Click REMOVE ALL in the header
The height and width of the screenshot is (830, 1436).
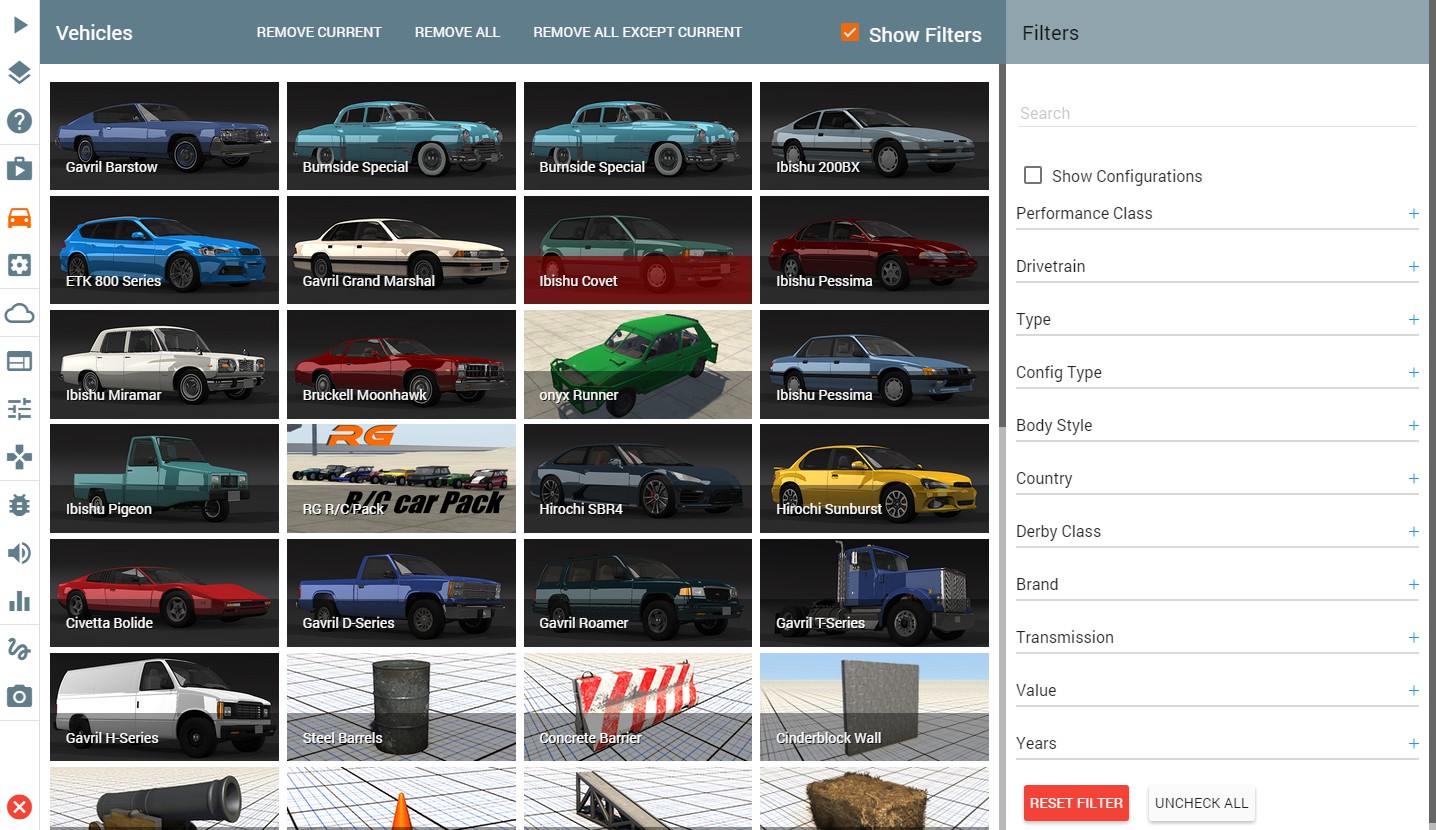click(457, 32)
